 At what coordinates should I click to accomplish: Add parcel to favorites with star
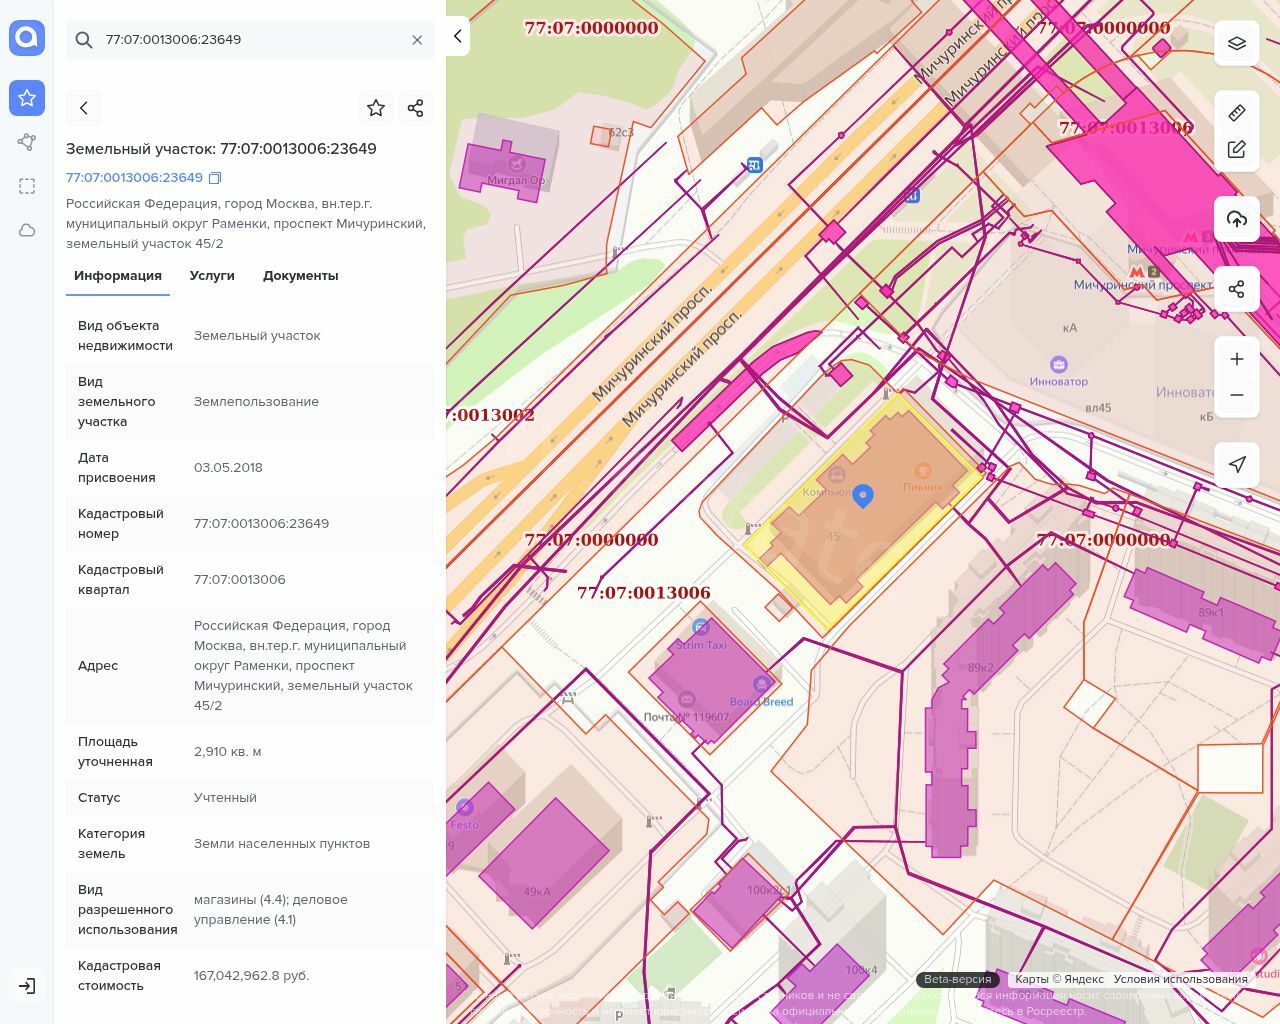click(x=376, y=108)
